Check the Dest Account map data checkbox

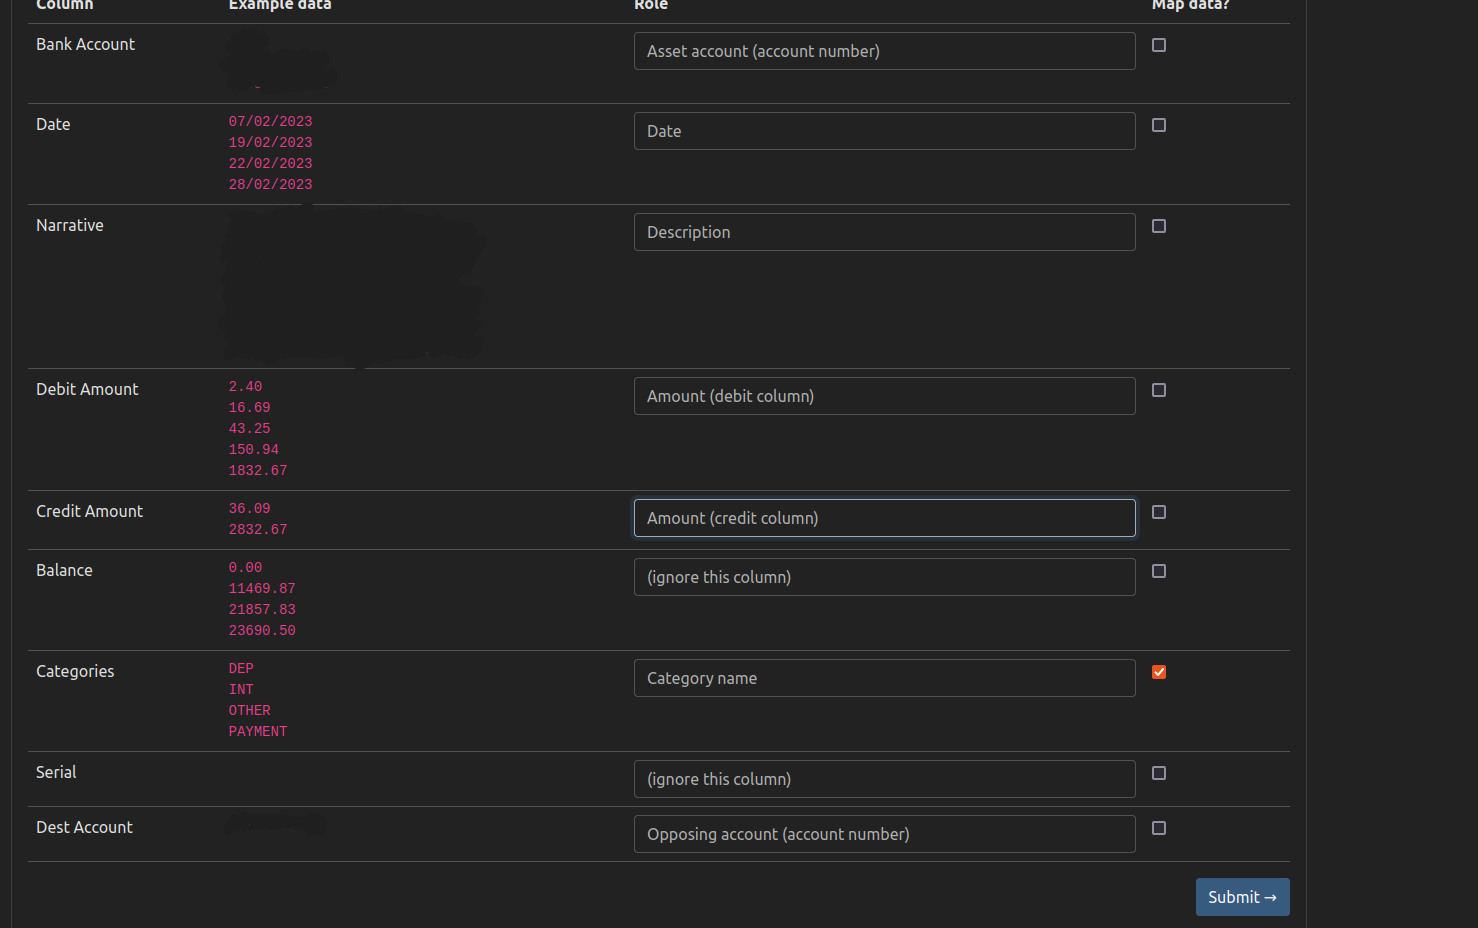[x=1159, y=828]
